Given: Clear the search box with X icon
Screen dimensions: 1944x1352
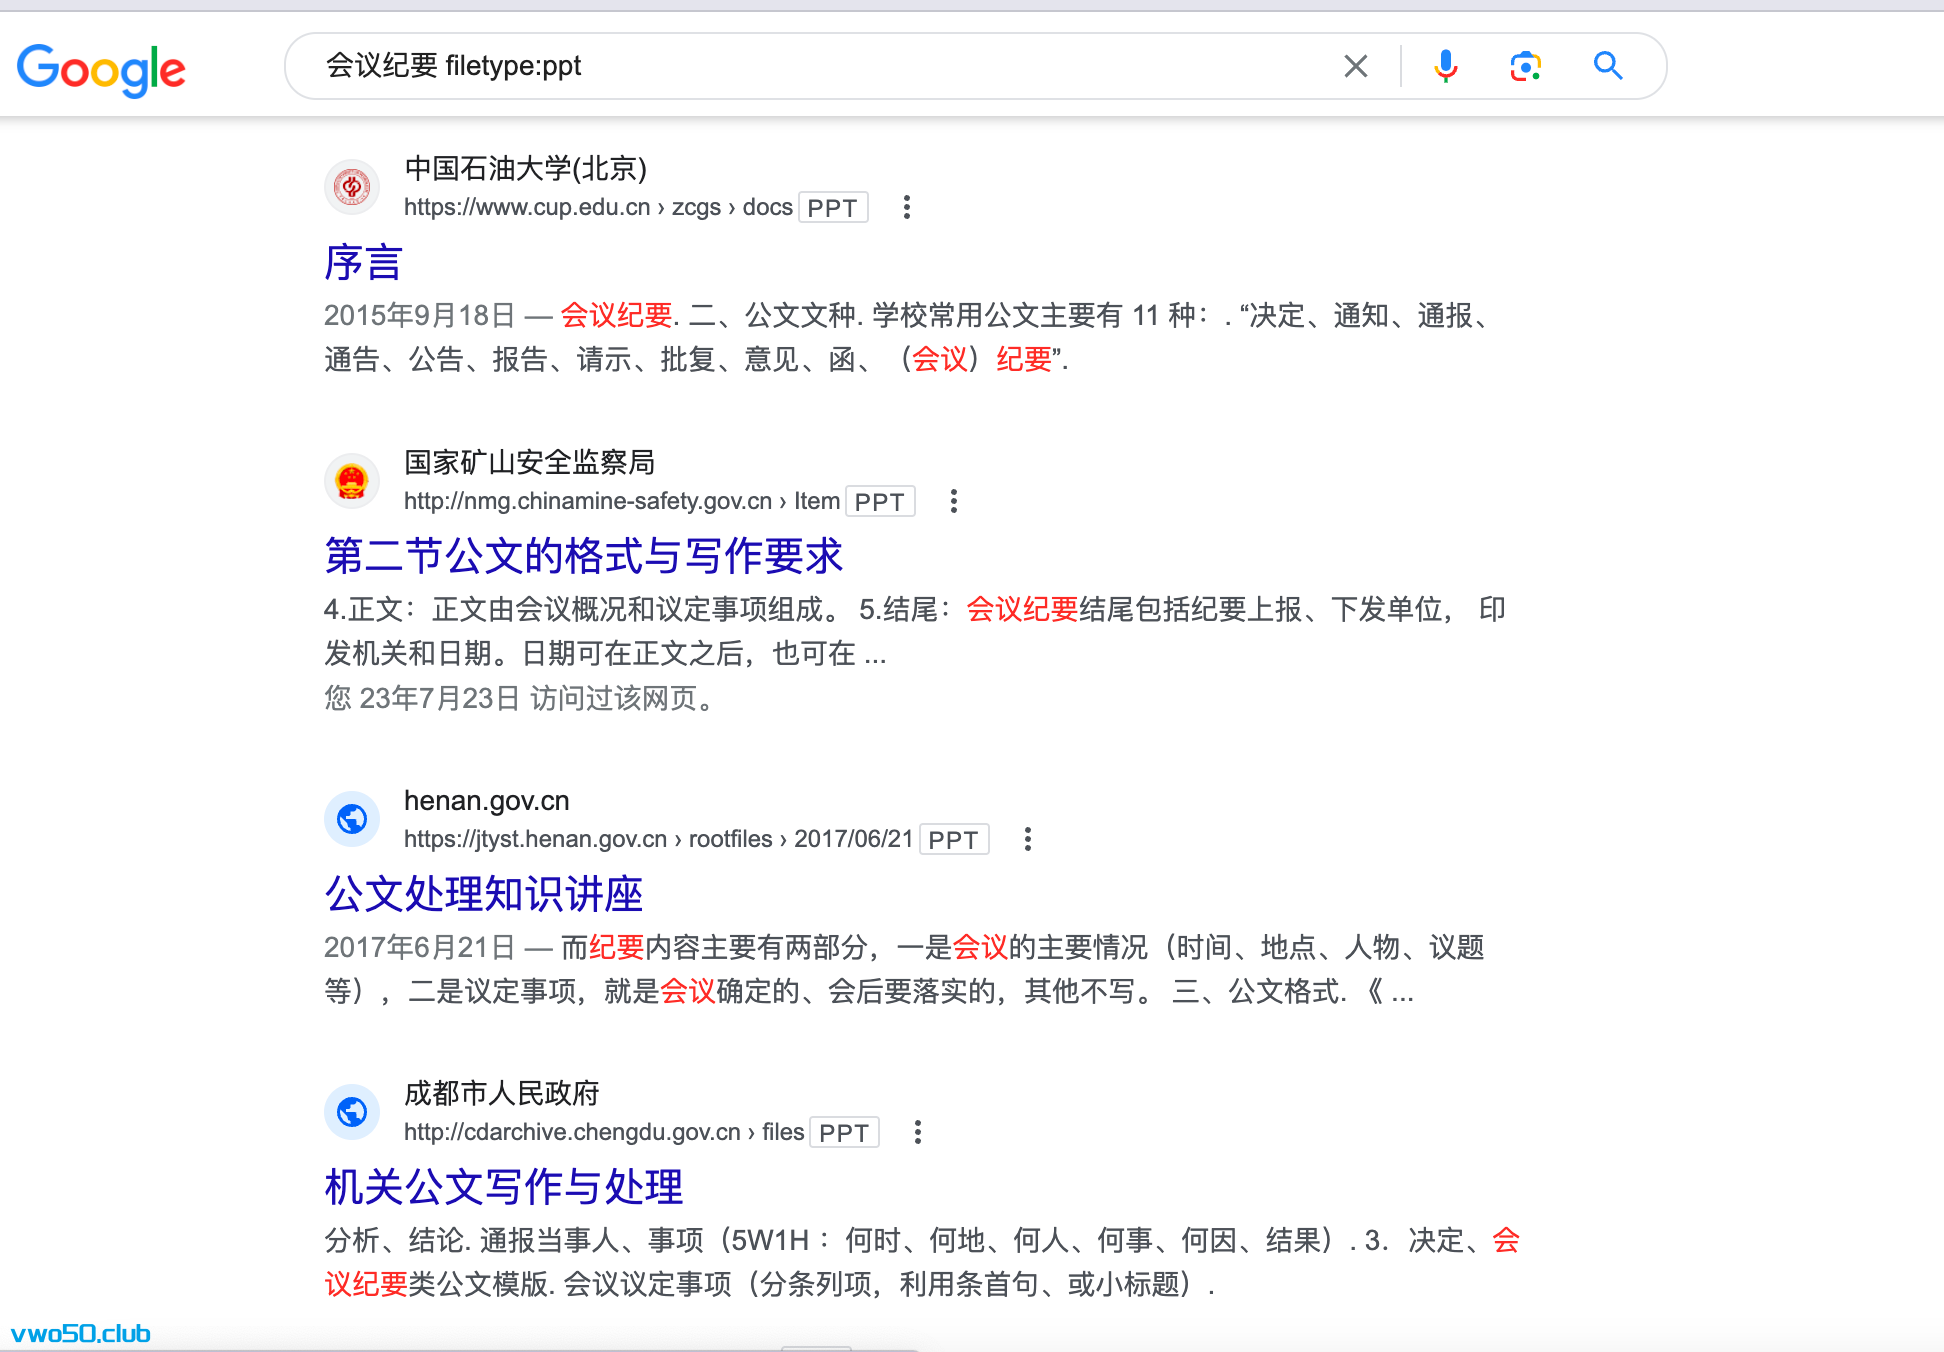Looking at the screenshot, I should coord(1355,66).
